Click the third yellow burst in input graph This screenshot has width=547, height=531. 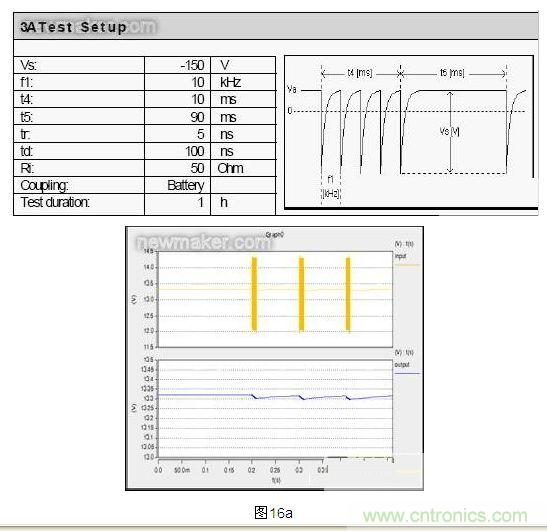(348, 294)
